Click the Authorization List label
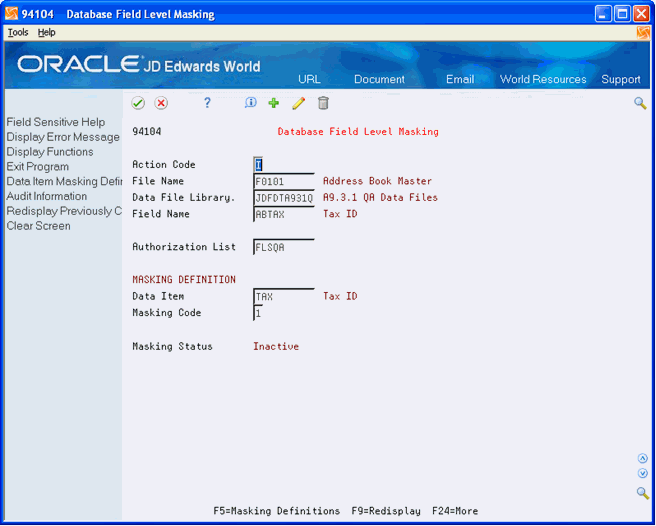This screenshot has height=526, width=656. (x=184, y=247)
